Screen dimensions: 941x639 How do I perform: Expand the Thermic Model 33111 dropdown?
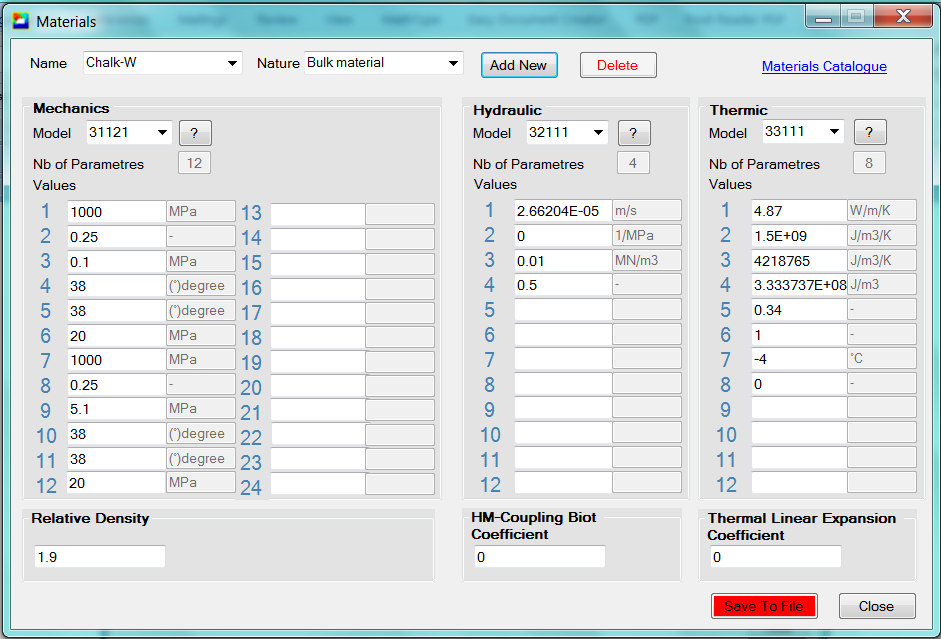(x=834, y=133)
